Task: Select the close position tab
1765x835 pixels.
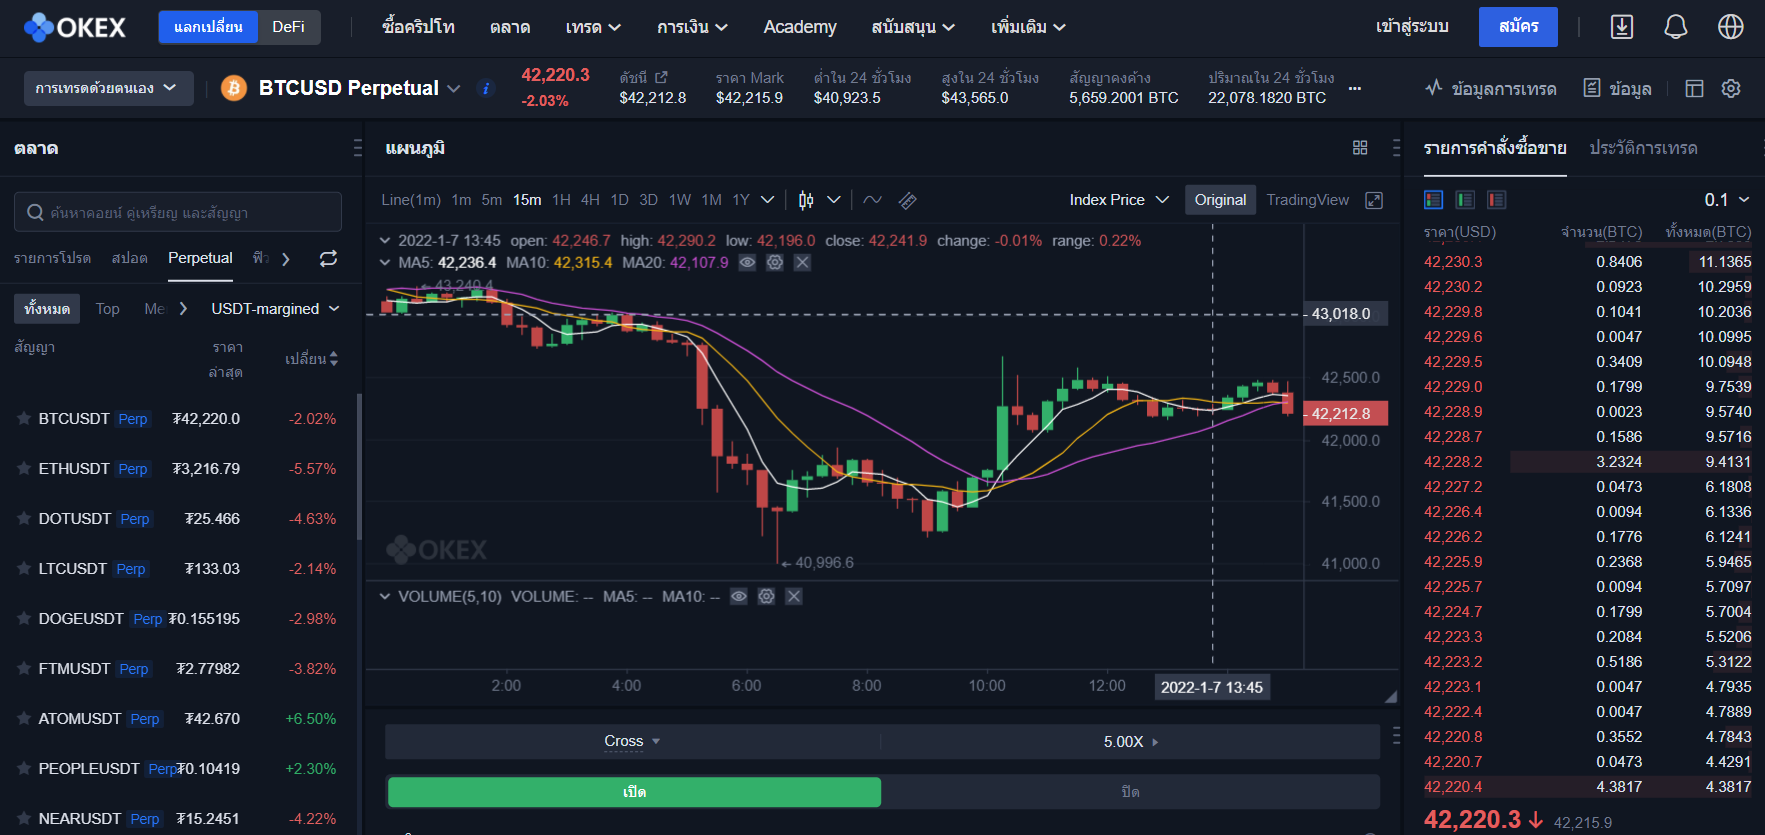Action: 1130,792
